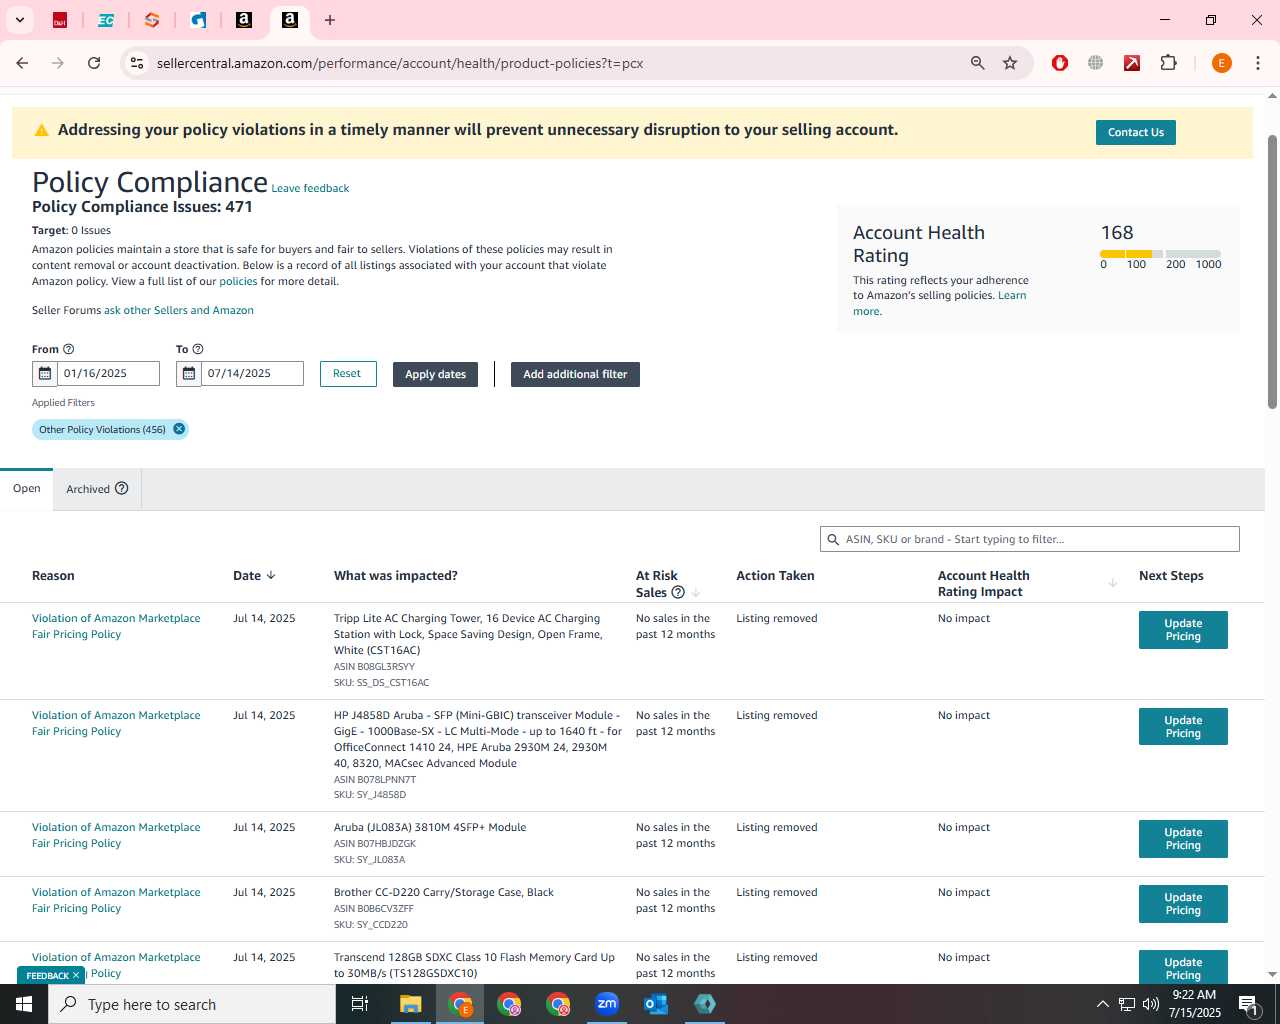The width and height of the screenshot is (1280, 1024).
Task: Show Archived tab help icon
Action: pyautogui.click(x=122, y=489)
